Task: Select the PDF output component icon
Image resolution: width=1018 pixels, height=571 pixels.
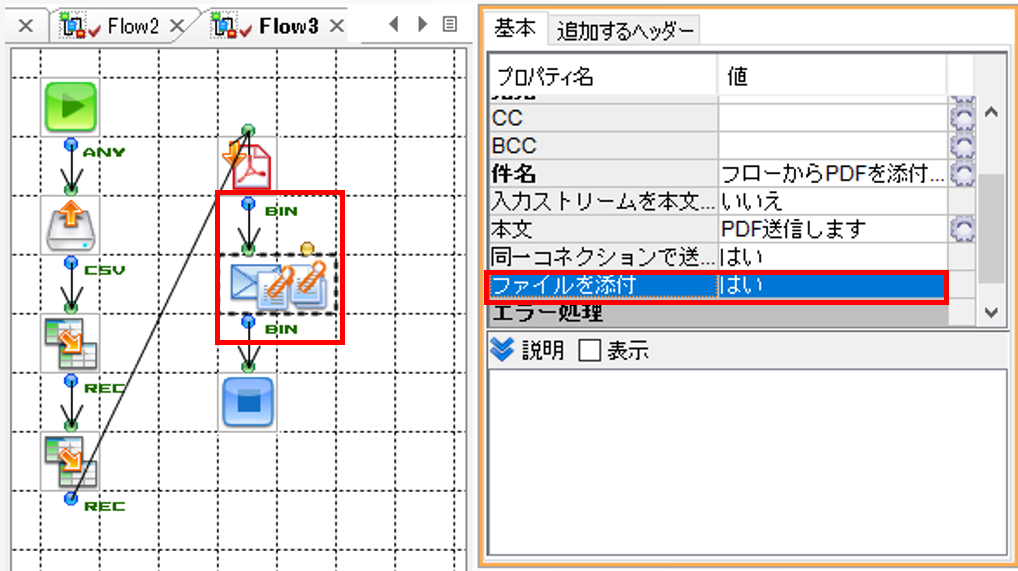Action: (247, 166)
